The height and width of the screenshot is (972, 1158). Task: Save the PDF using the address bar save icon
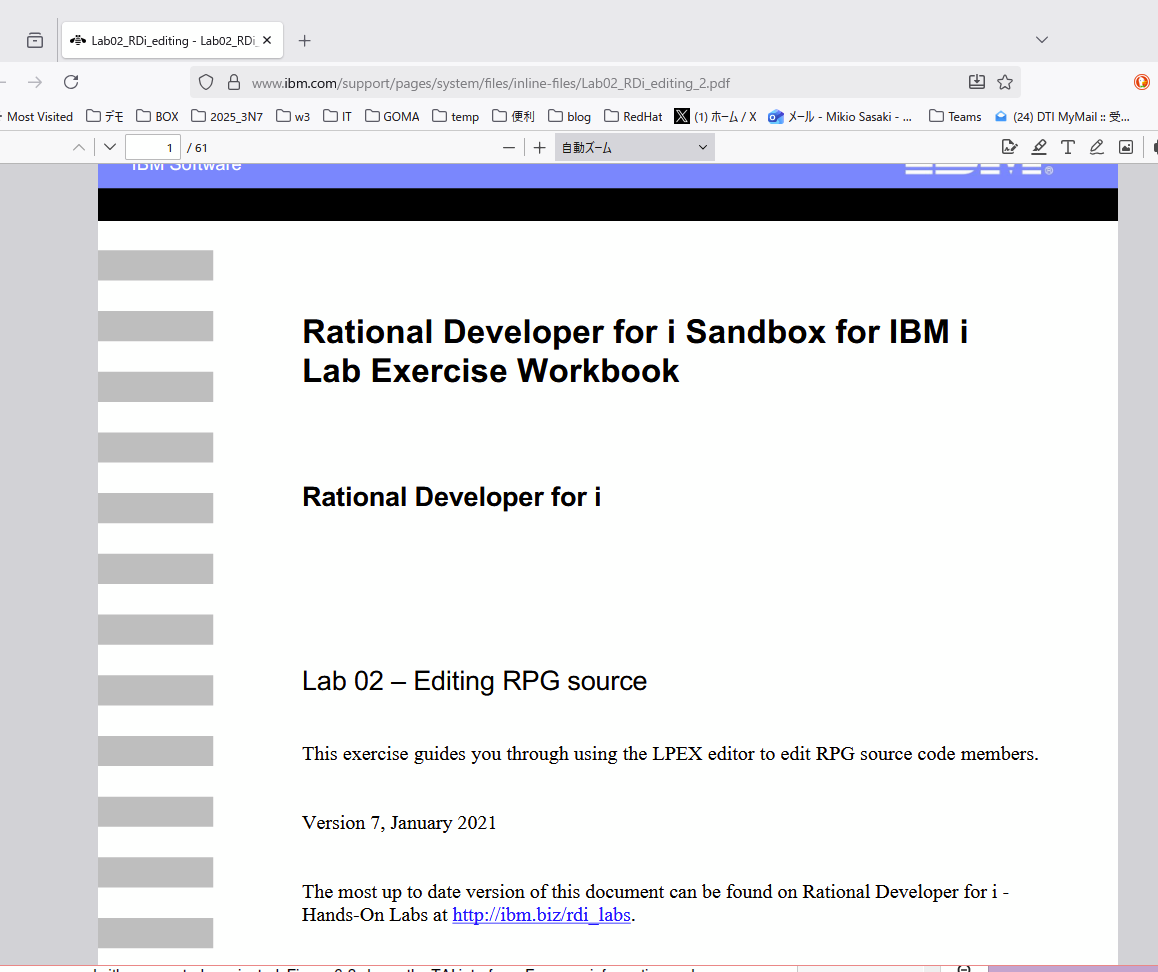click(976, 82)
